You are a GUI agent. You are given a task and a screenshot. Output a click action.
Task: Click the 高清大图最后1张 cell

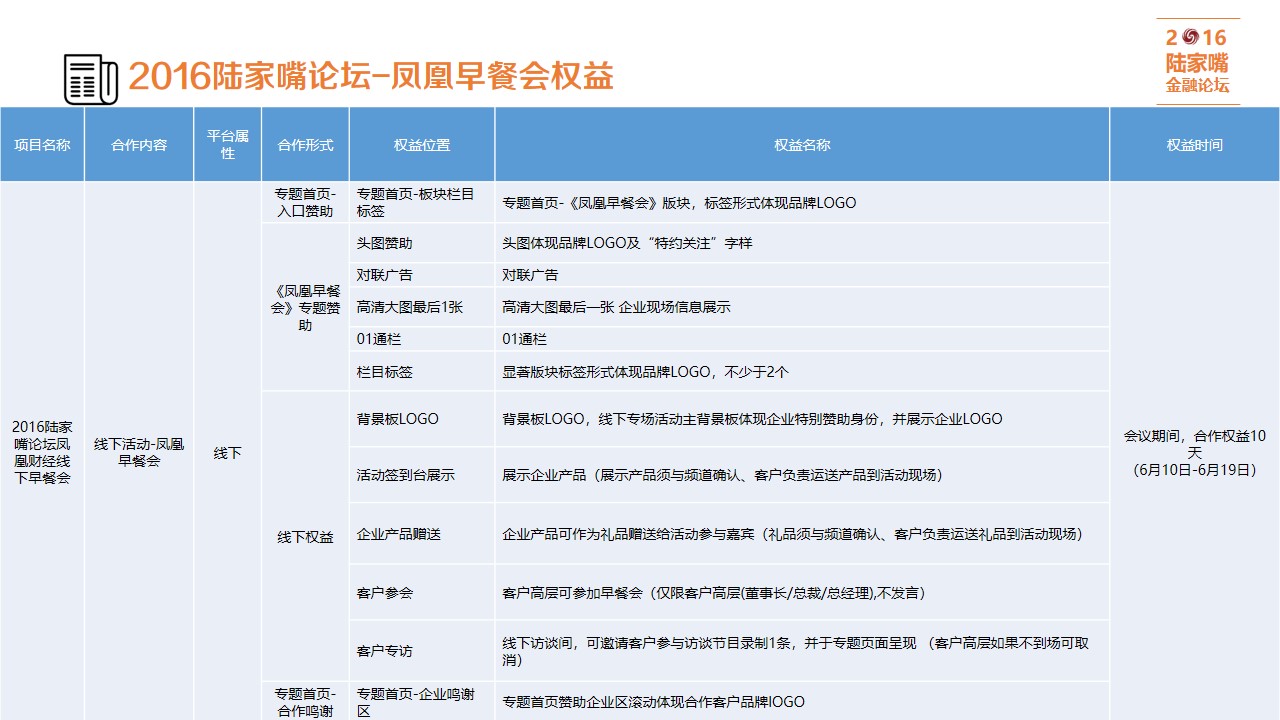[x=422, y=307]
